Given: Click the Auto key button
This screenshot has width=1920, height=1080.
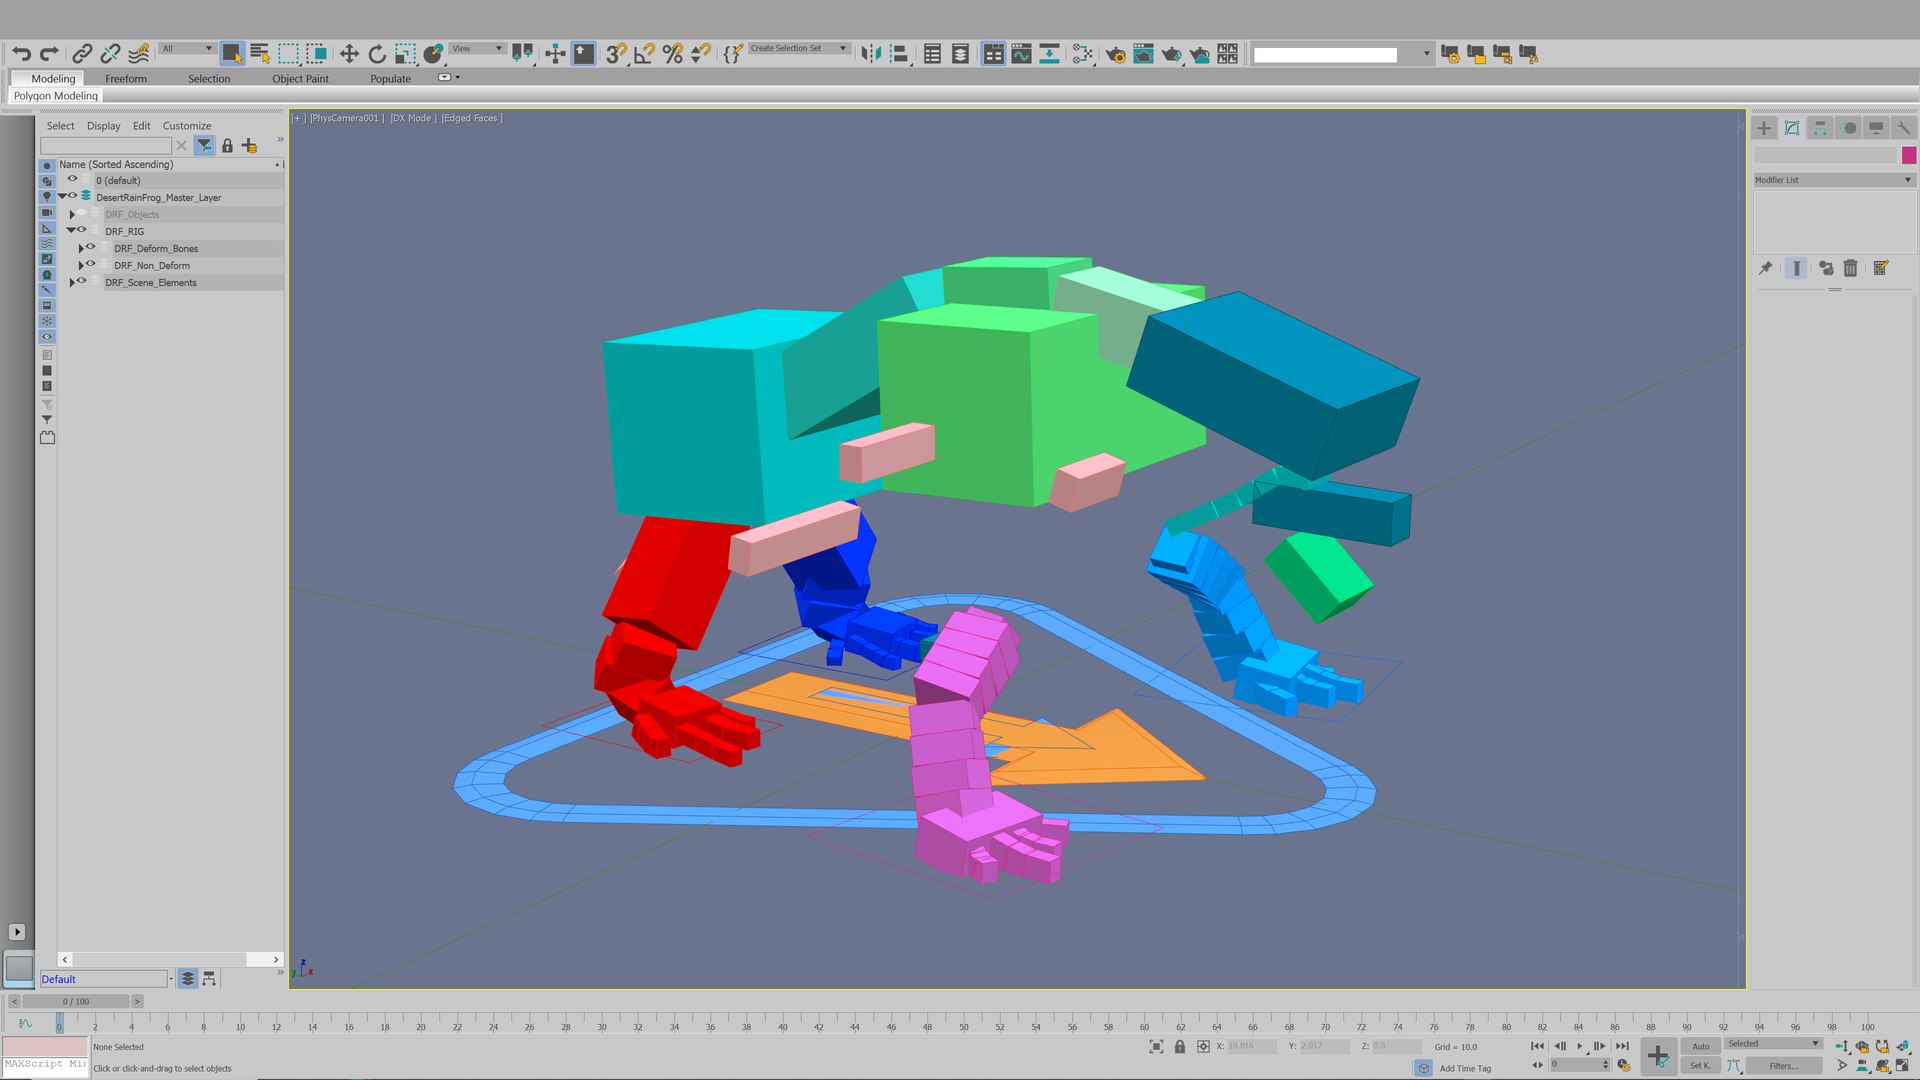Looking at the screenshot, I should pyautogui.click(x=1701, y=1046).
